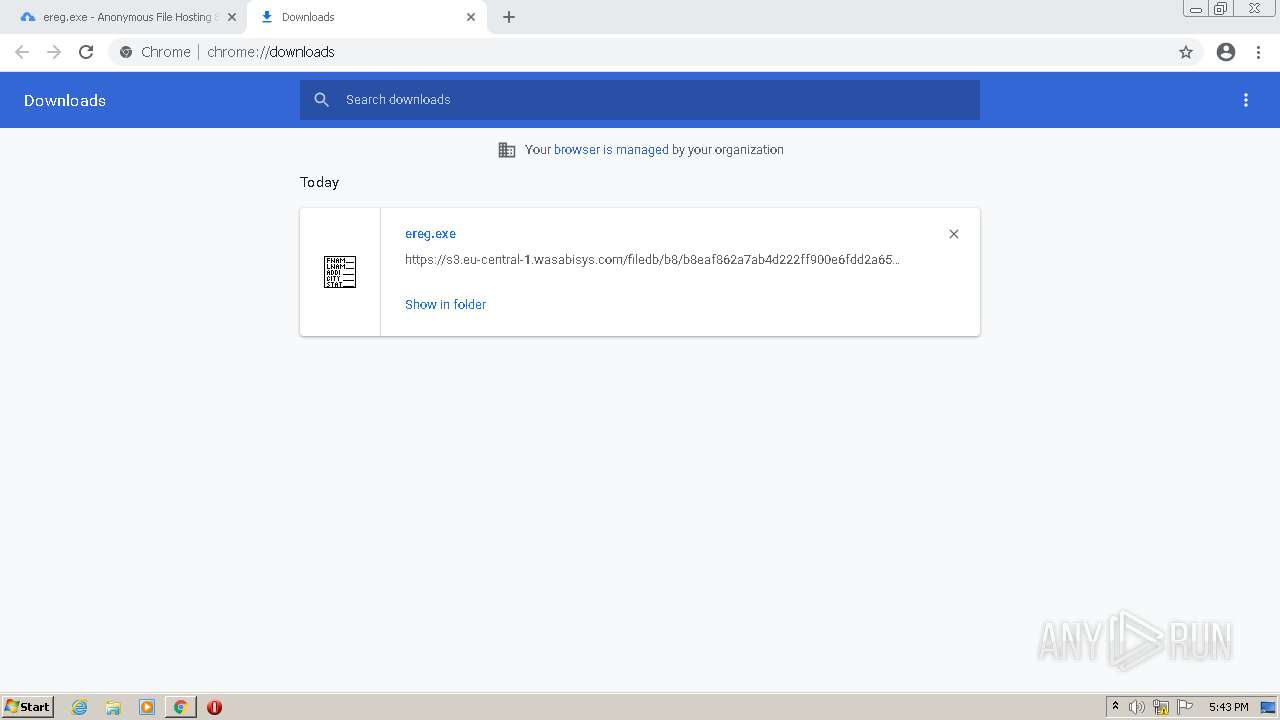The width and height of the screenshot is (1280, 720).
Task: Reload the downloads page
Action: coord(86,52)
